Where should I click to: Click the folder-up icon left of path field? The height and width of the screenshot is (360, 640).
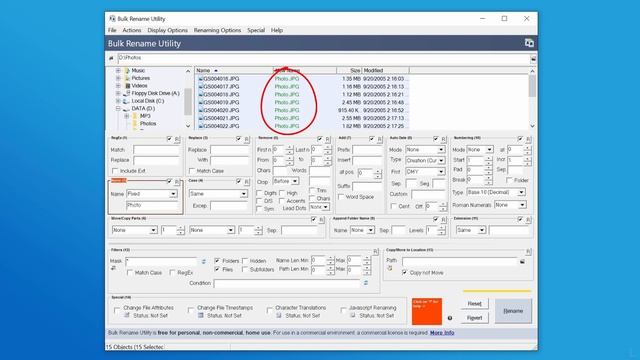point(111,58)
